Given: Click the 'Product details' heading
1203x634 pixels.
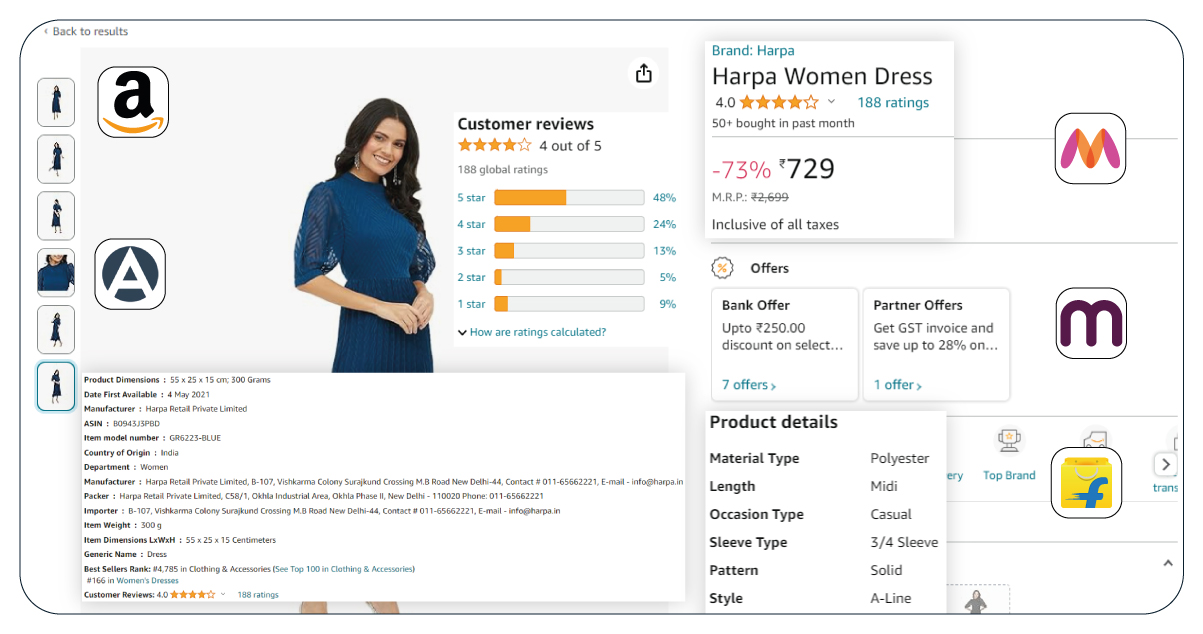Looking at the screenshot, I should pyautogui.click(x=773, y=422).
